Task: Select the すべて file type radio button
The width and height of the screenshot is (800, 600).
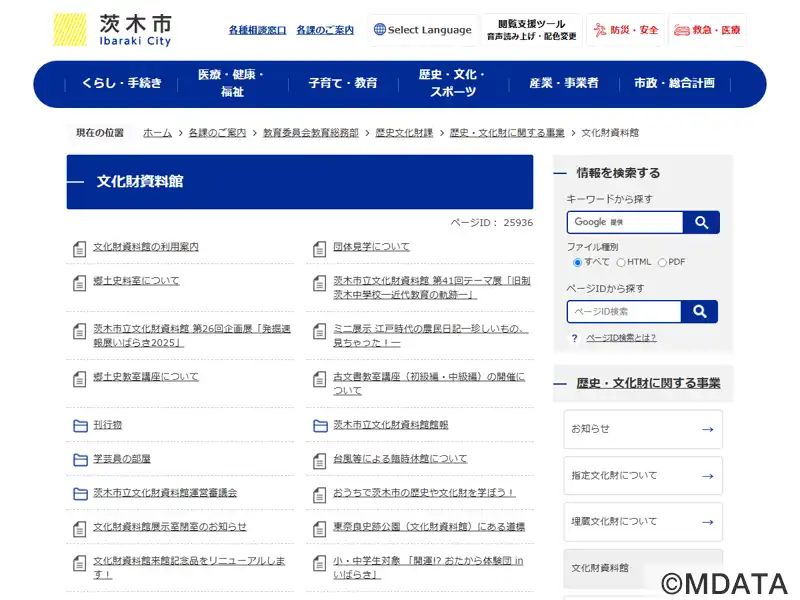Action: pyautogui.click(x=577, y=262)
